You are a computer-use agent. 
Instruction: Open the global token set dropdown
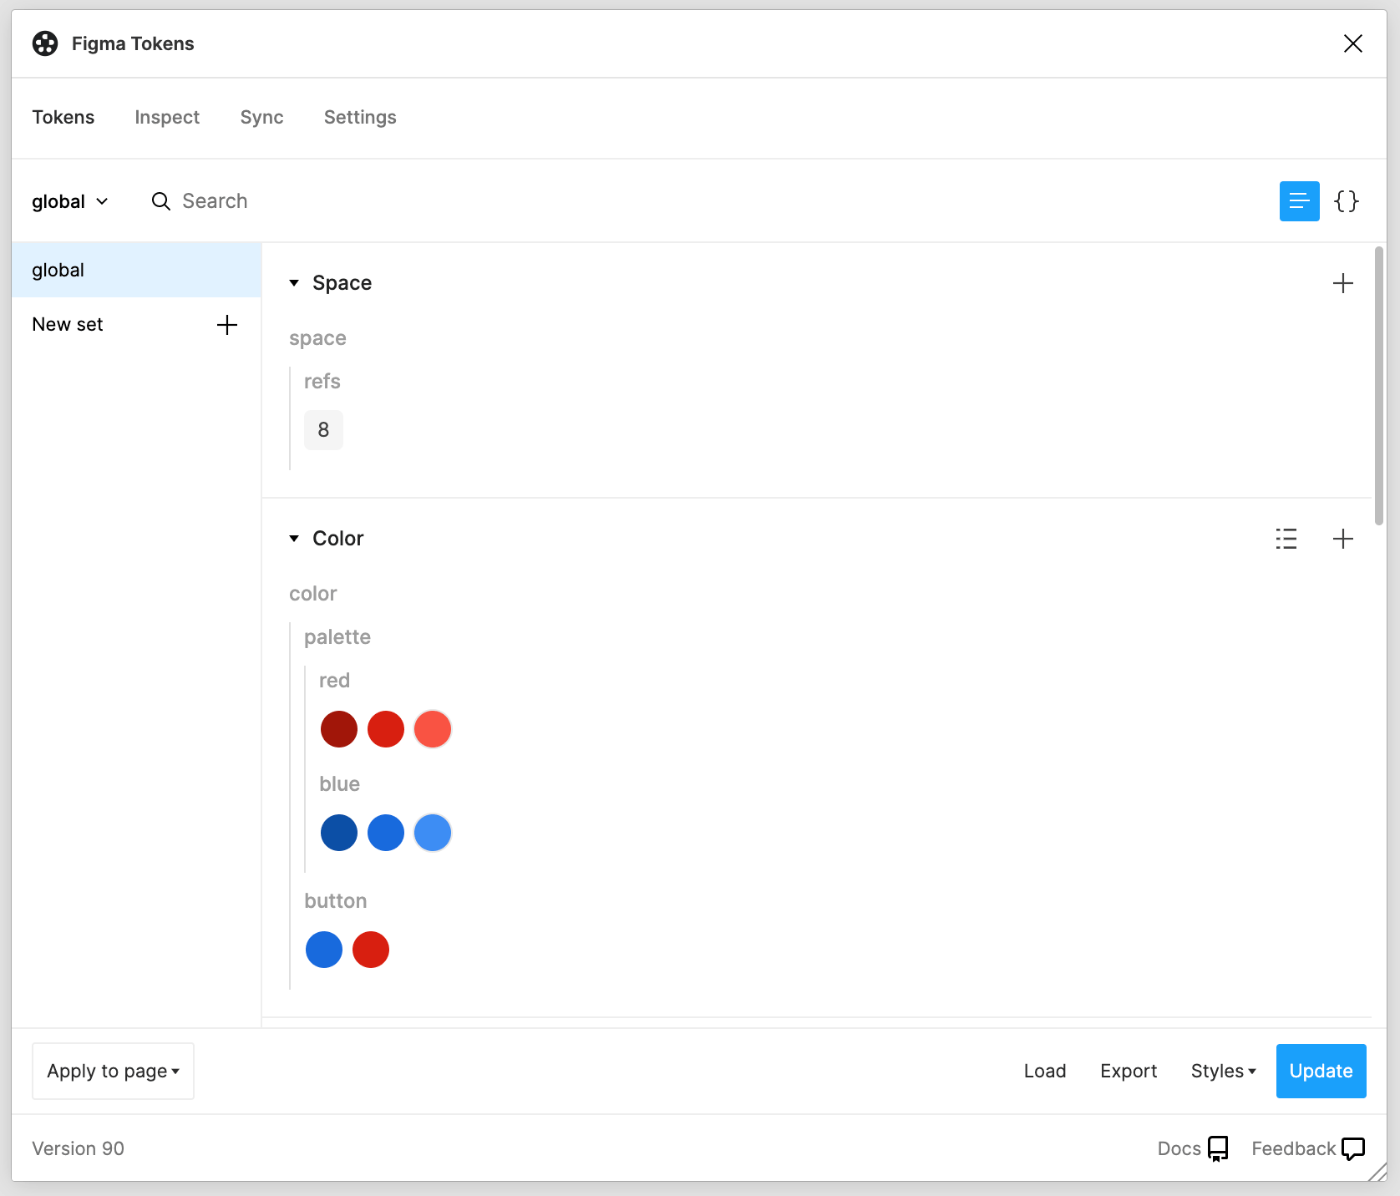(x=69, y=201)
